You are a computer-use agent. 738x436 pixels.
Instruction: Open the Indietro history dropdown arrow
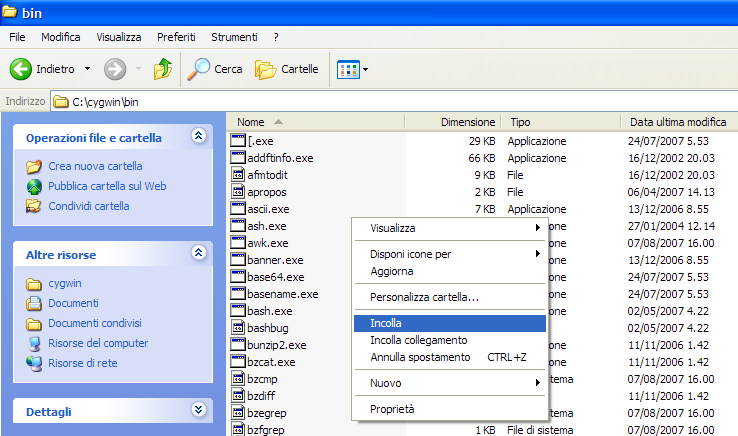point(88,69)
